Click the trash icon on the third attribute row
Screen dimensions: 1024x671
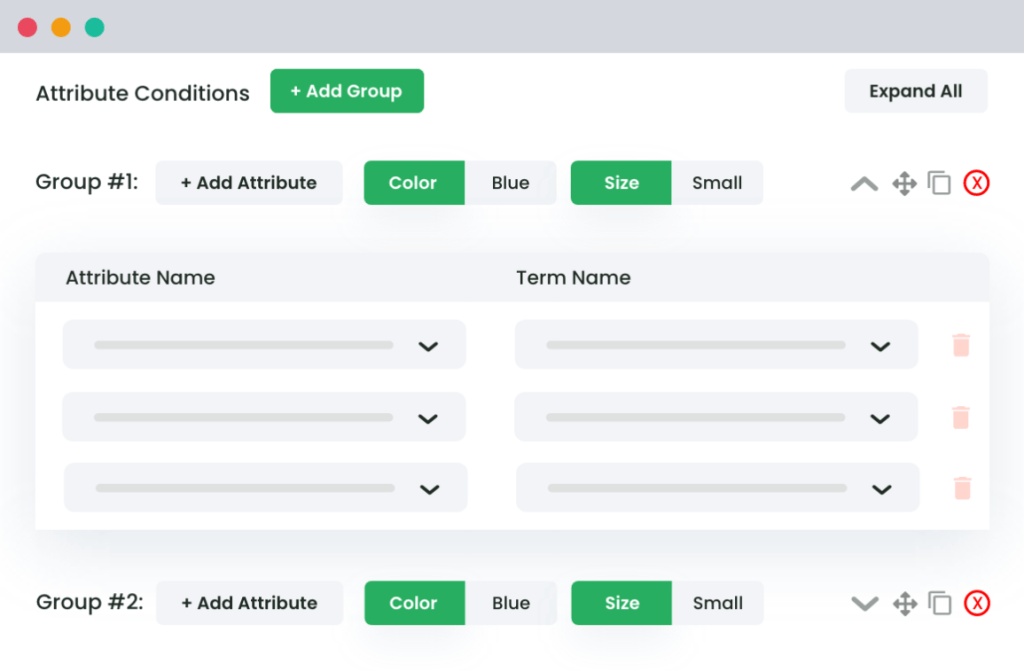click(x=962, y=488)
